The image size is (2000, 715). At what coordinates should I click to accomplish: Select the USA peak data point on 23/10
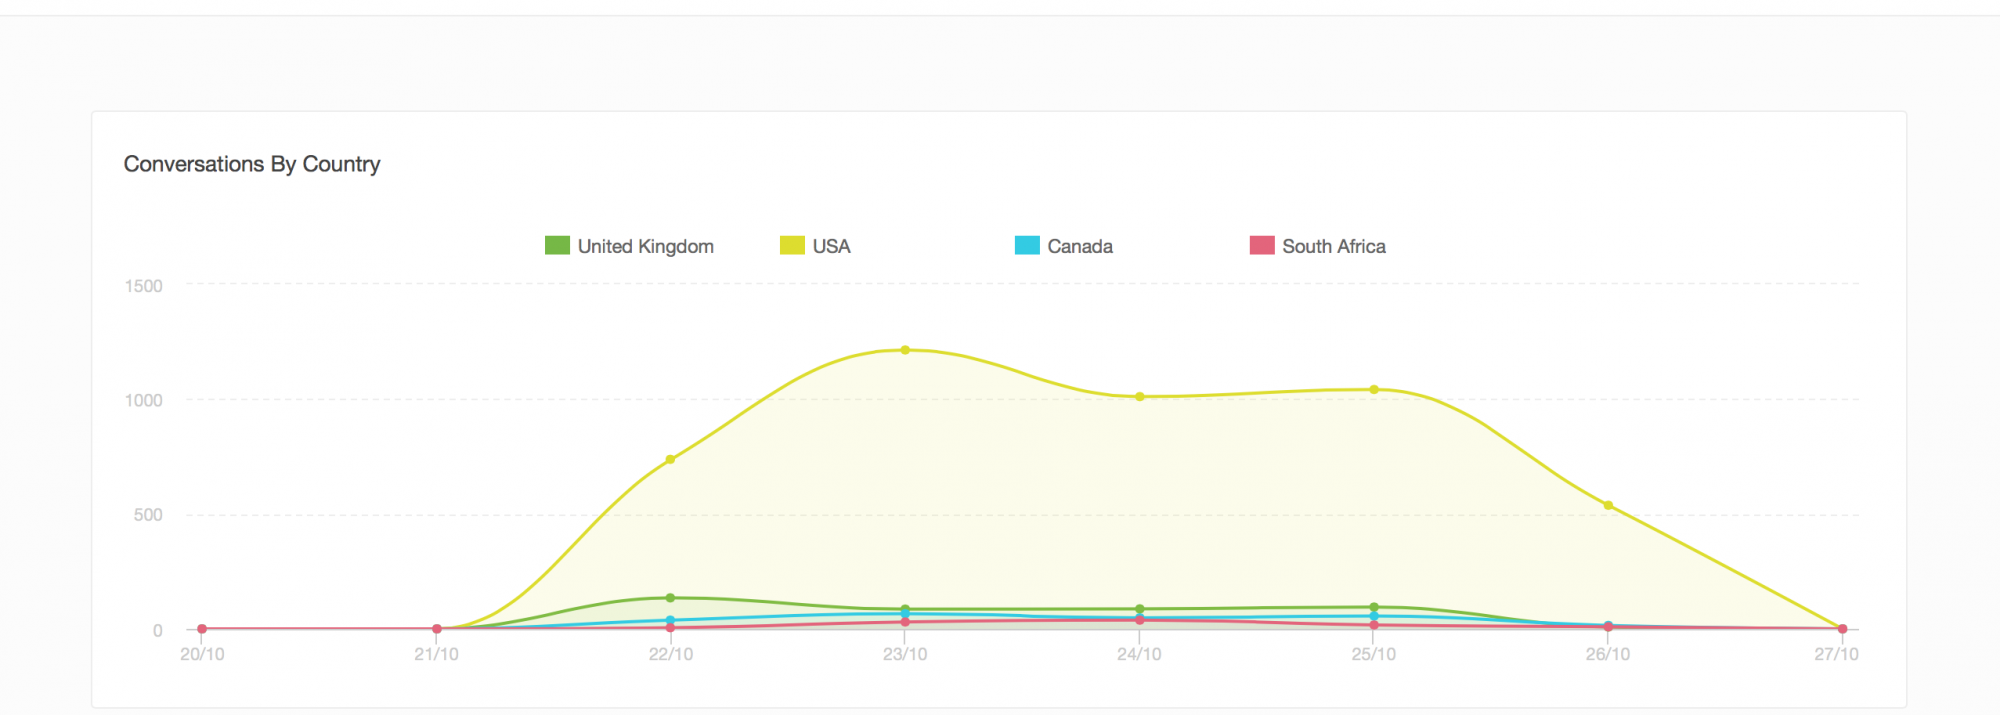(905, 350)
